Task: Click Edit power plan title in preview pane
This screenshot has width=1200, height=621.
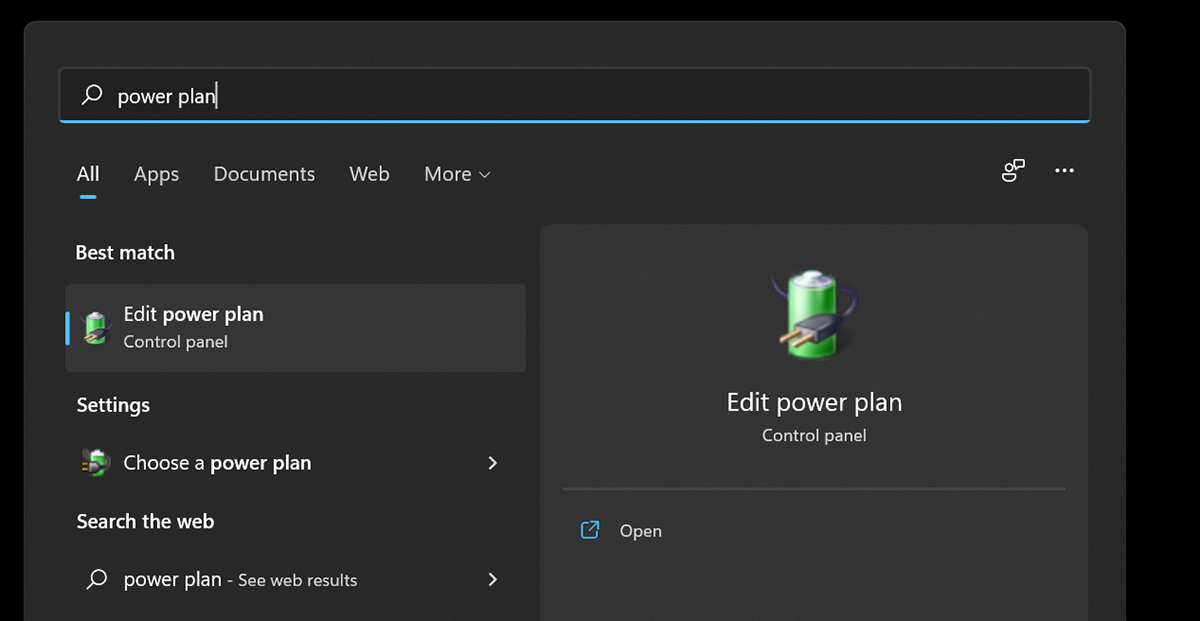Action: coord(814,402)
